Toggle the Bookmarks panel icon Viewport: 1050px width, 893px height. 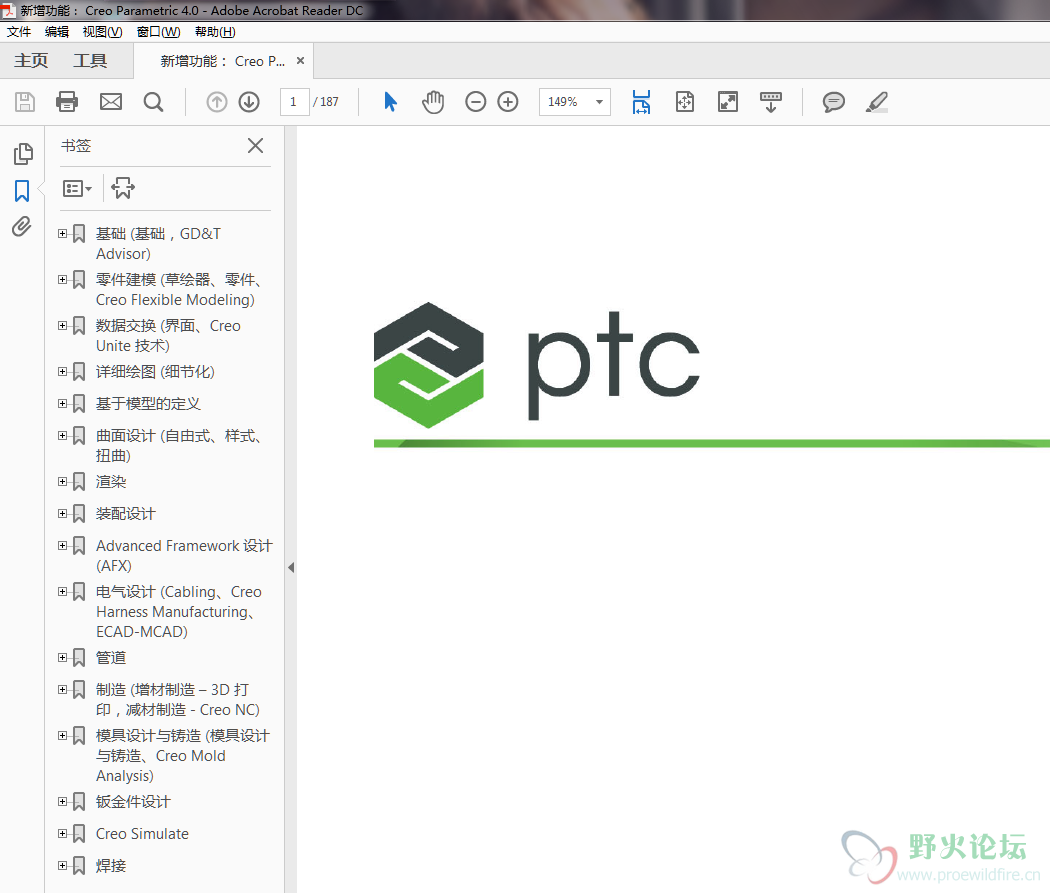click(x=22, y=190)
